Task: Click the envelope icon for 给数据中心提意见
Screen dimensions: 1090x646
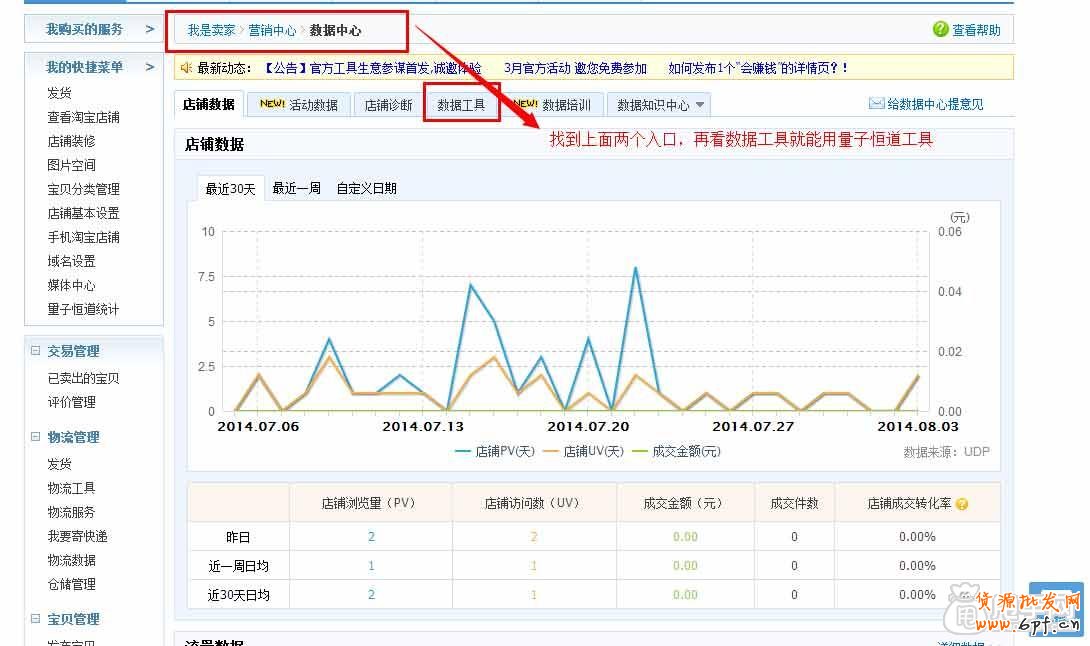Action: coord(876,104)
